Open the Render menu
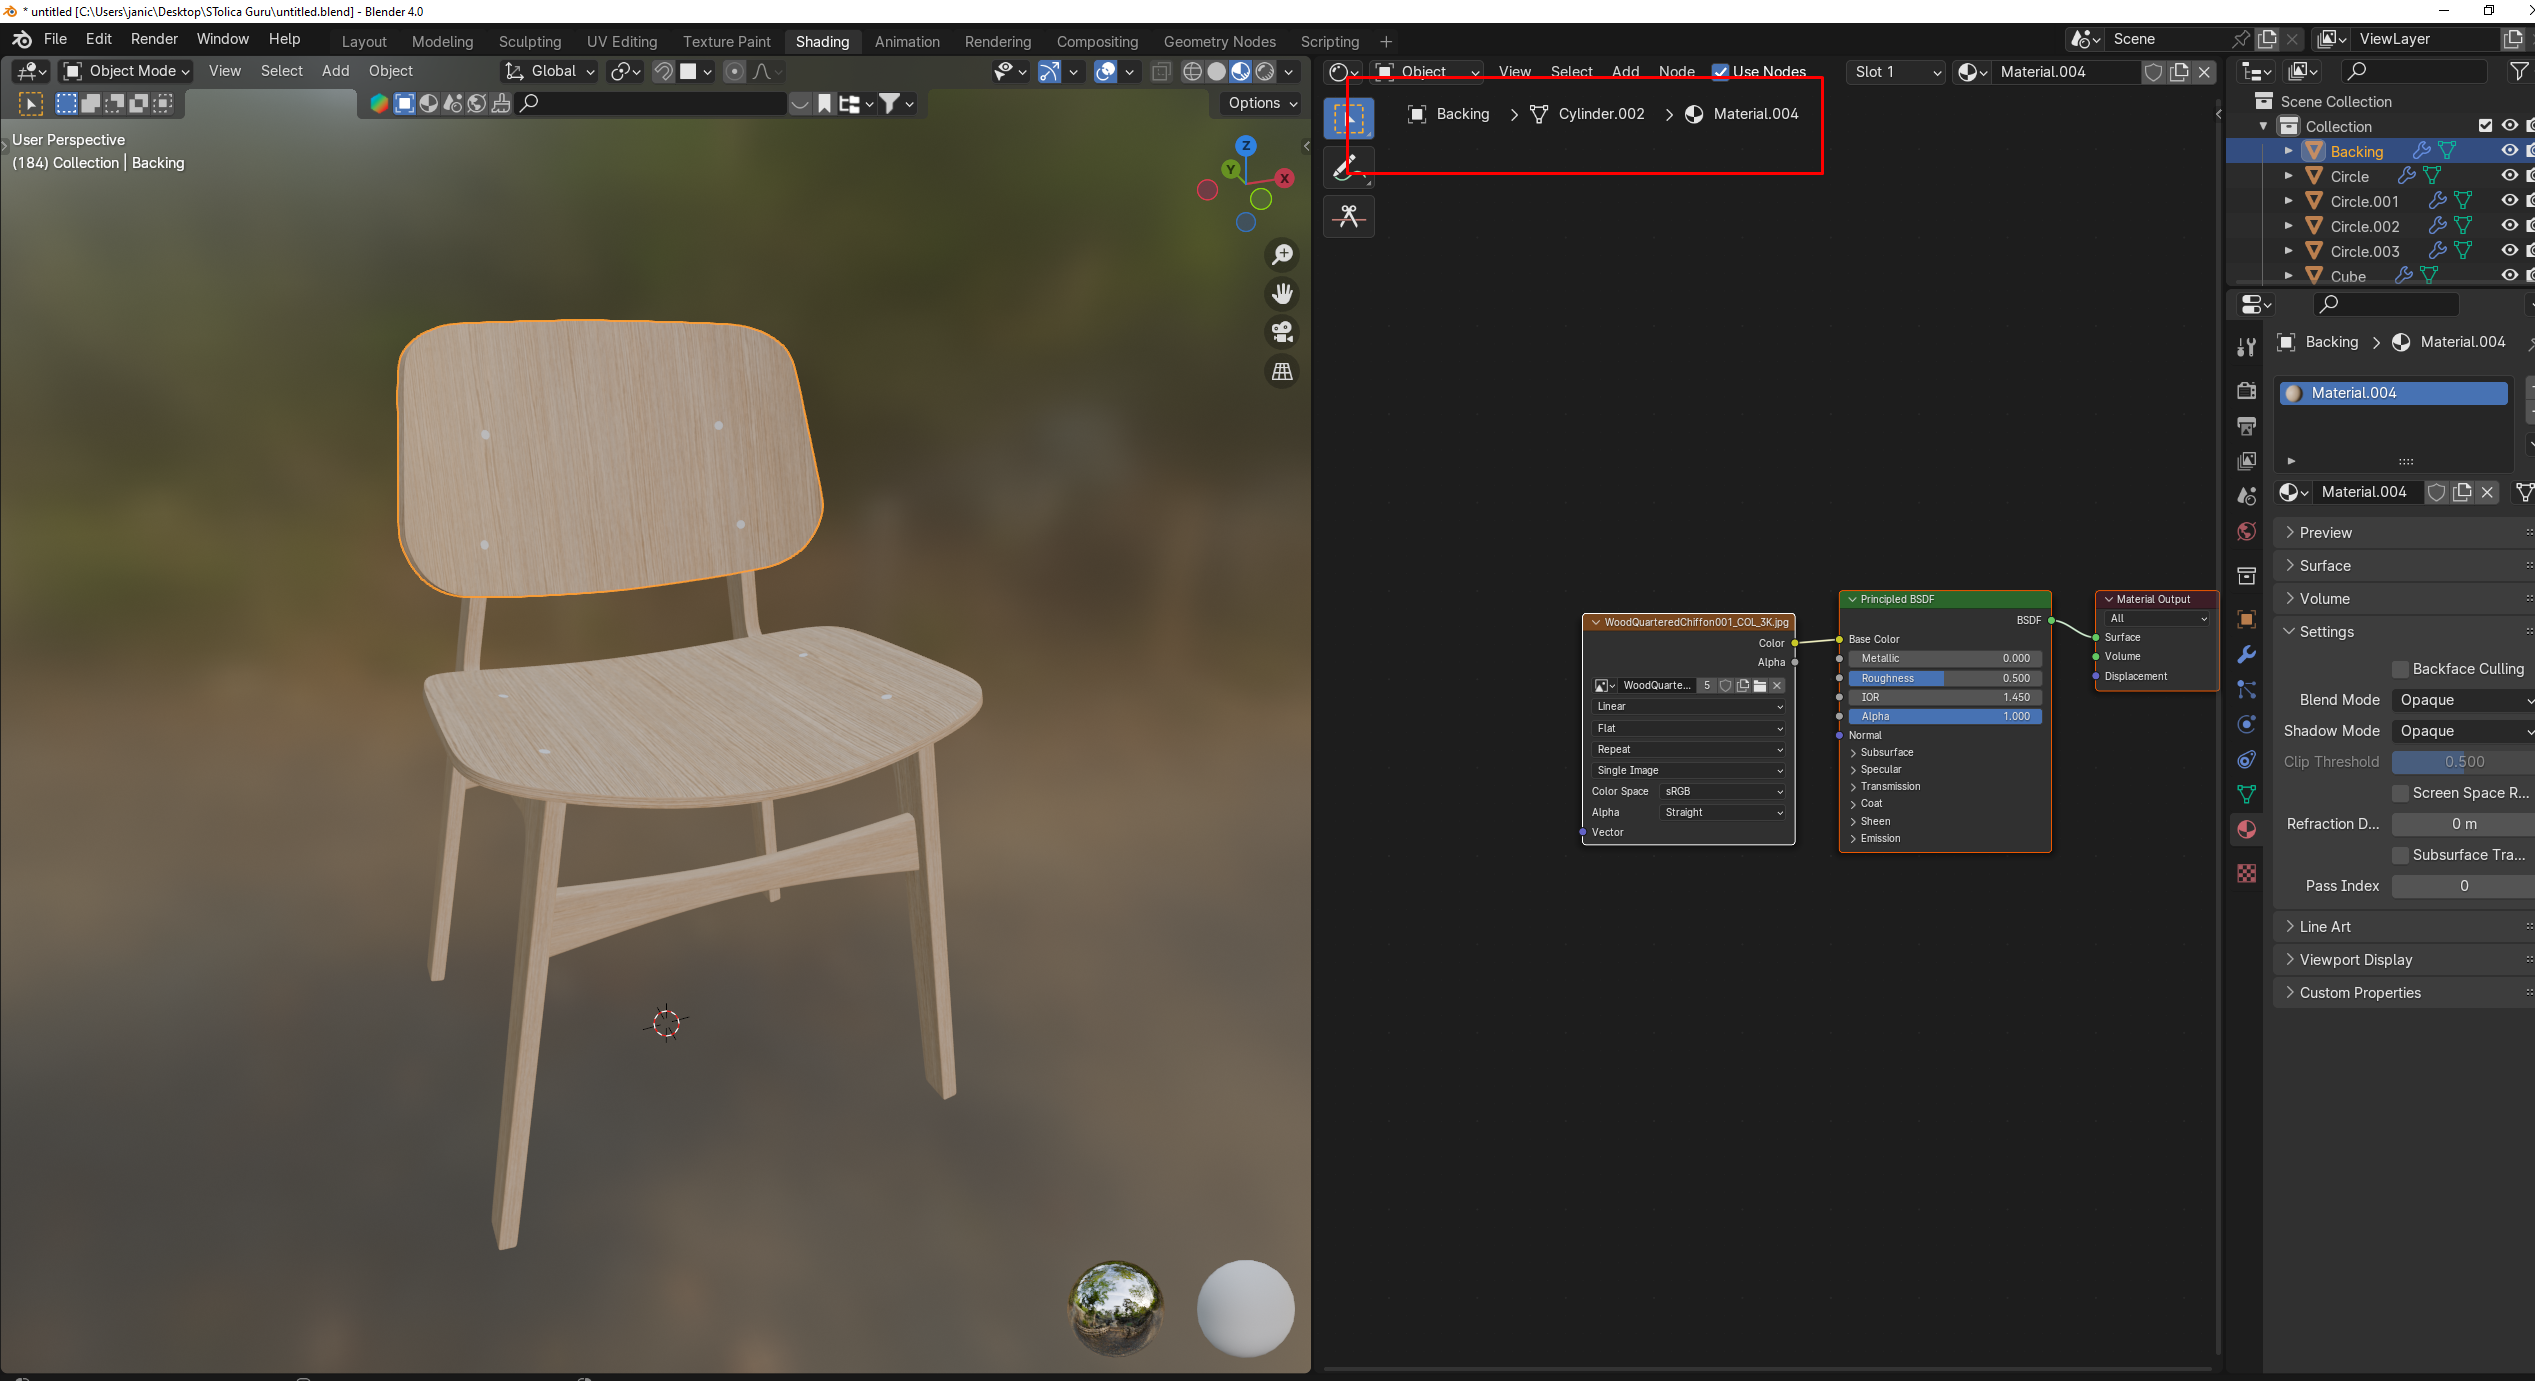 tap(154, 39)
